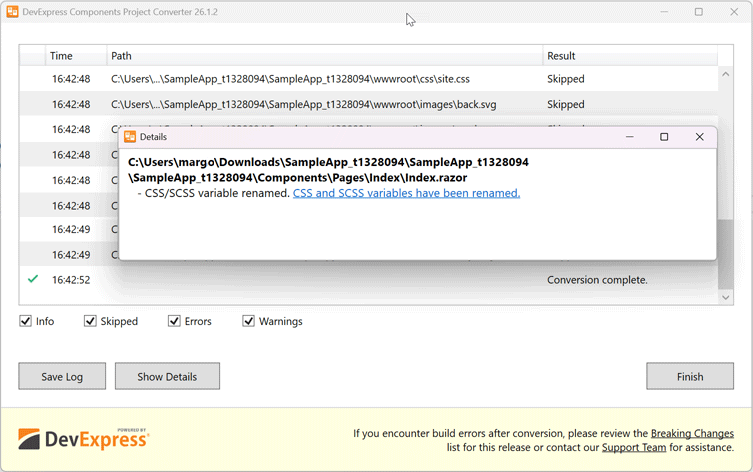The height and width of the screenshot is (472, 753).
Task: Open the 'CSS and SCSS variables have been renamed' link
Action: click(406, 193)
